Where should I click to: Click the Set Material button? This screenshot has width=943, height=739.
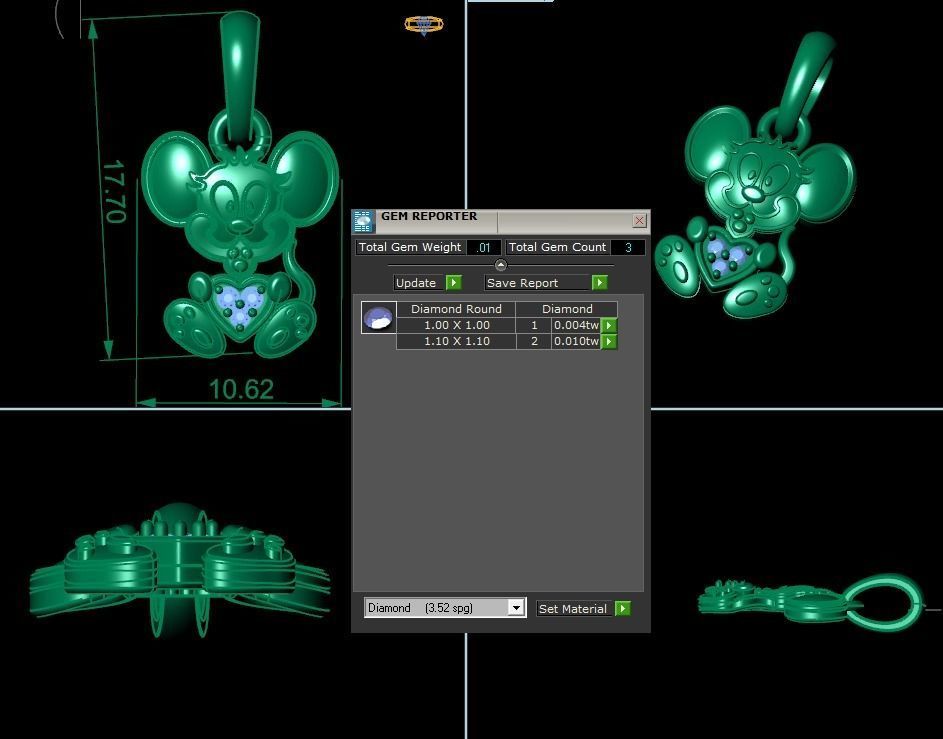point(573,608)
